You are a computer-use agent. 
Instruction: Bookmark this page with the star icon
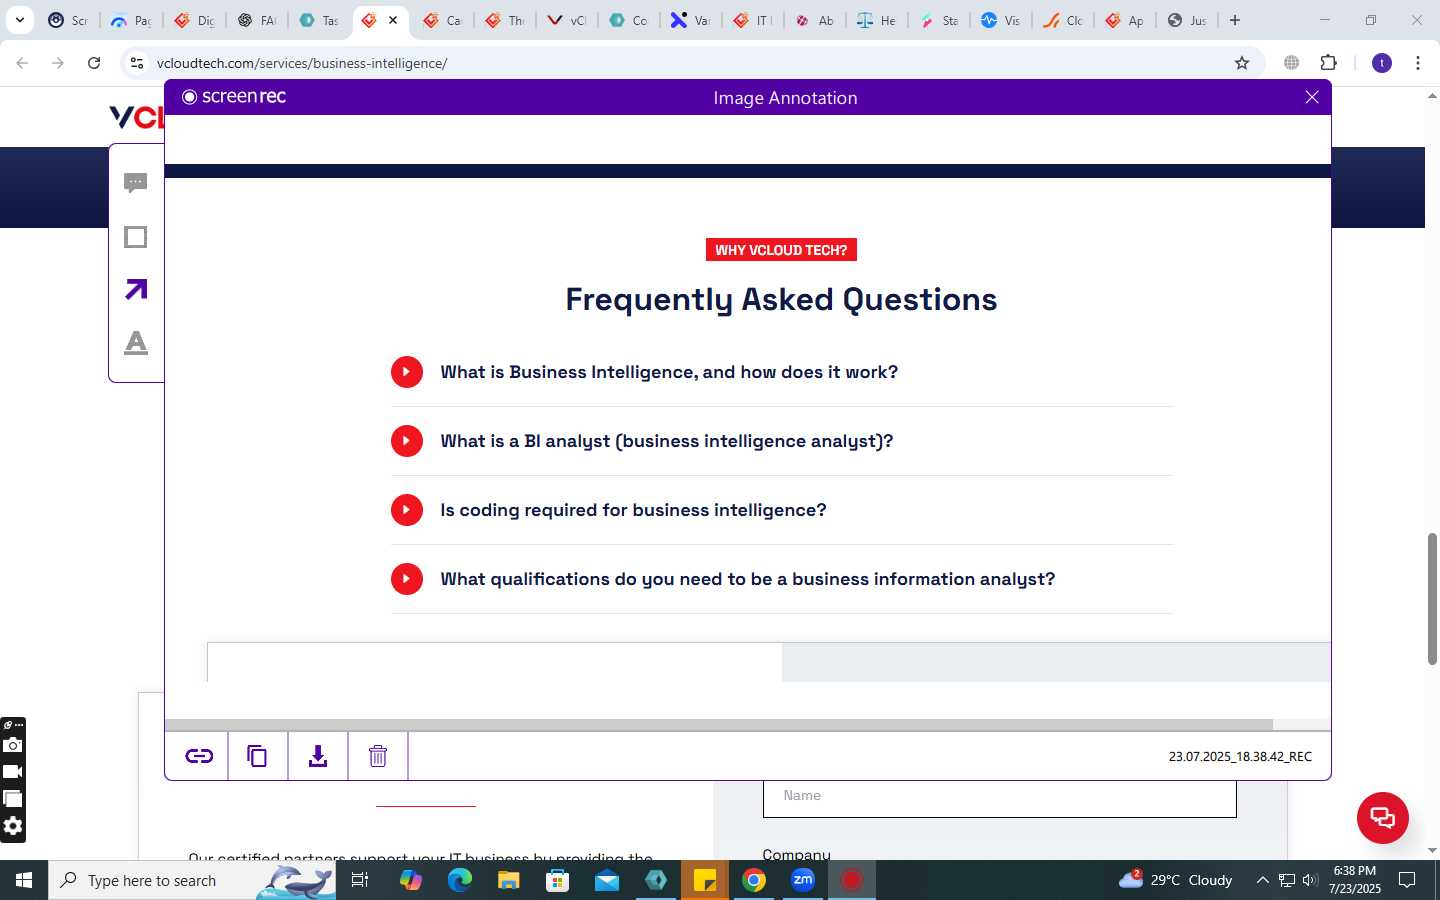click(1242, 63)
